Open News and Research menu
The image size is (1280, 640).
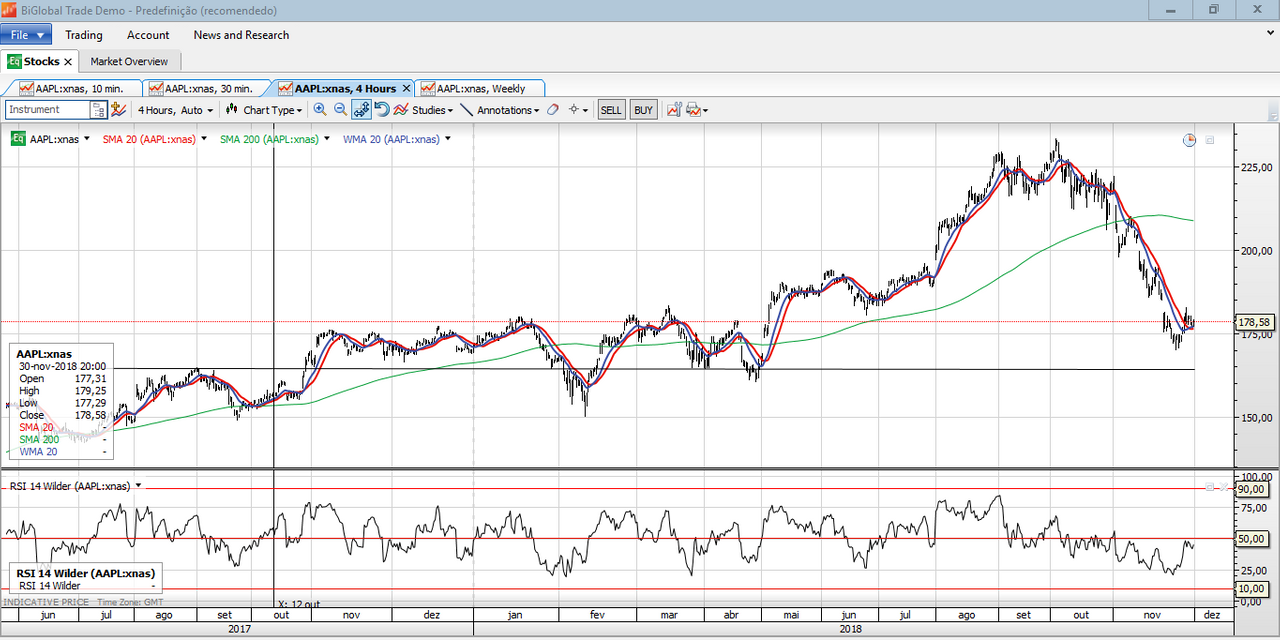[x=241, y=35]
